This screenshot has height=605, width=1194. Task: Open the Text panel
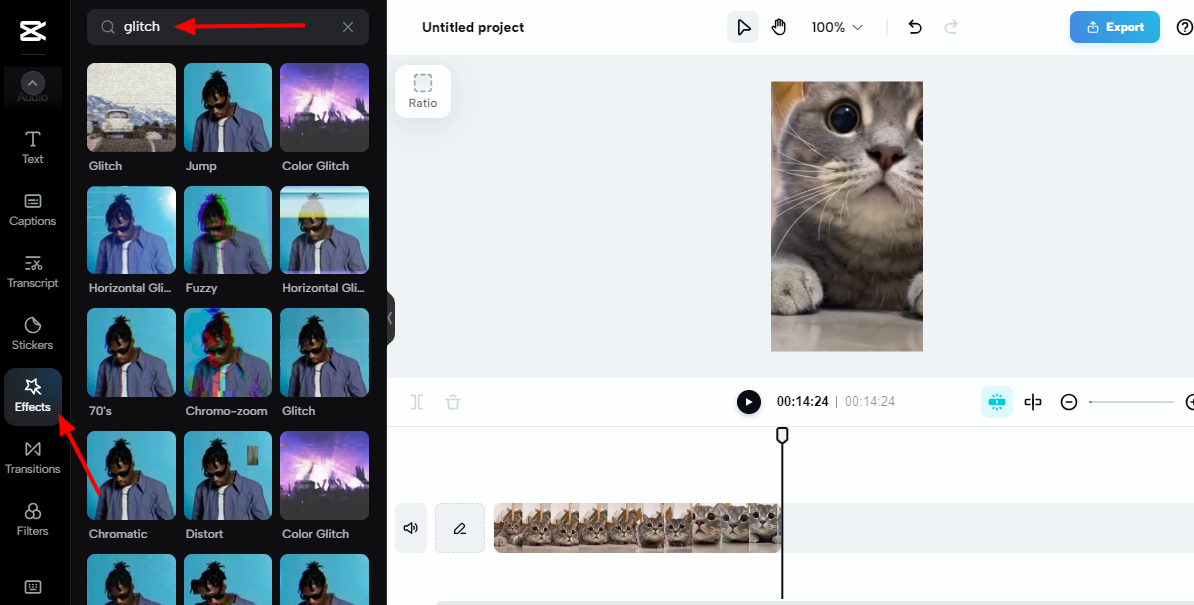33,148
